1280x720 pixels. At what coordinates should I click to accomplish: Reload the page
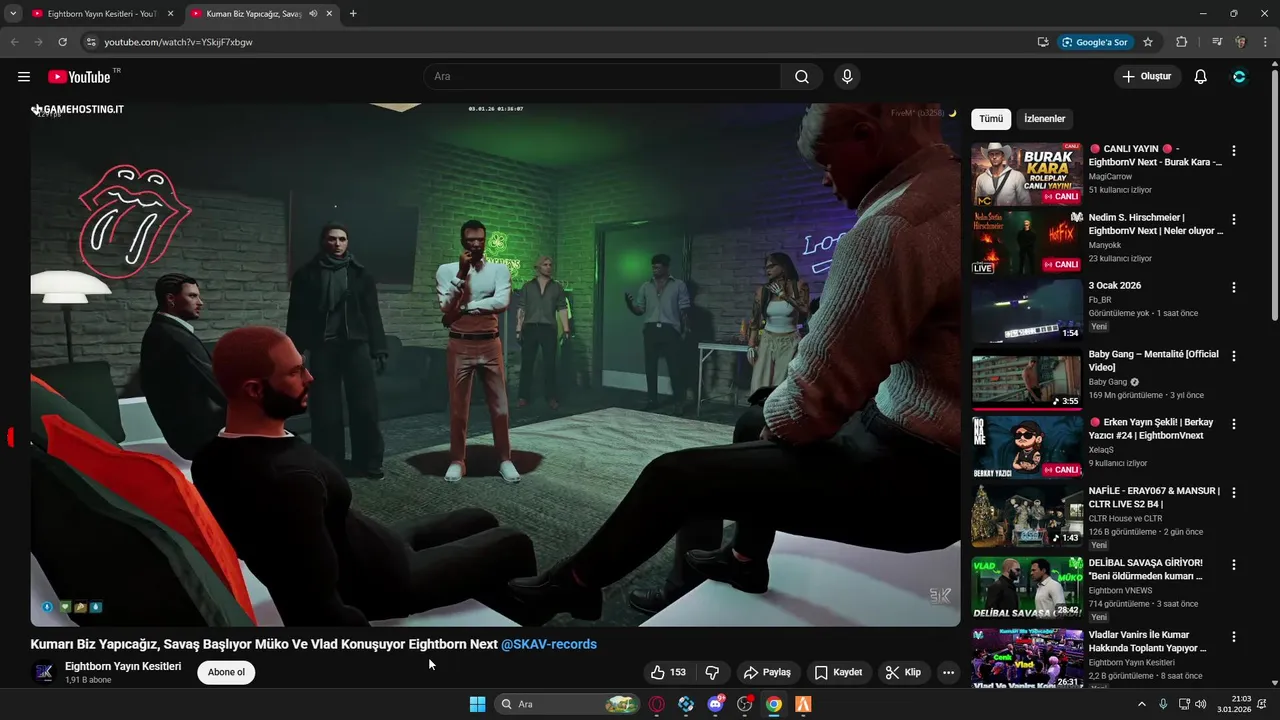click(62, 42)
